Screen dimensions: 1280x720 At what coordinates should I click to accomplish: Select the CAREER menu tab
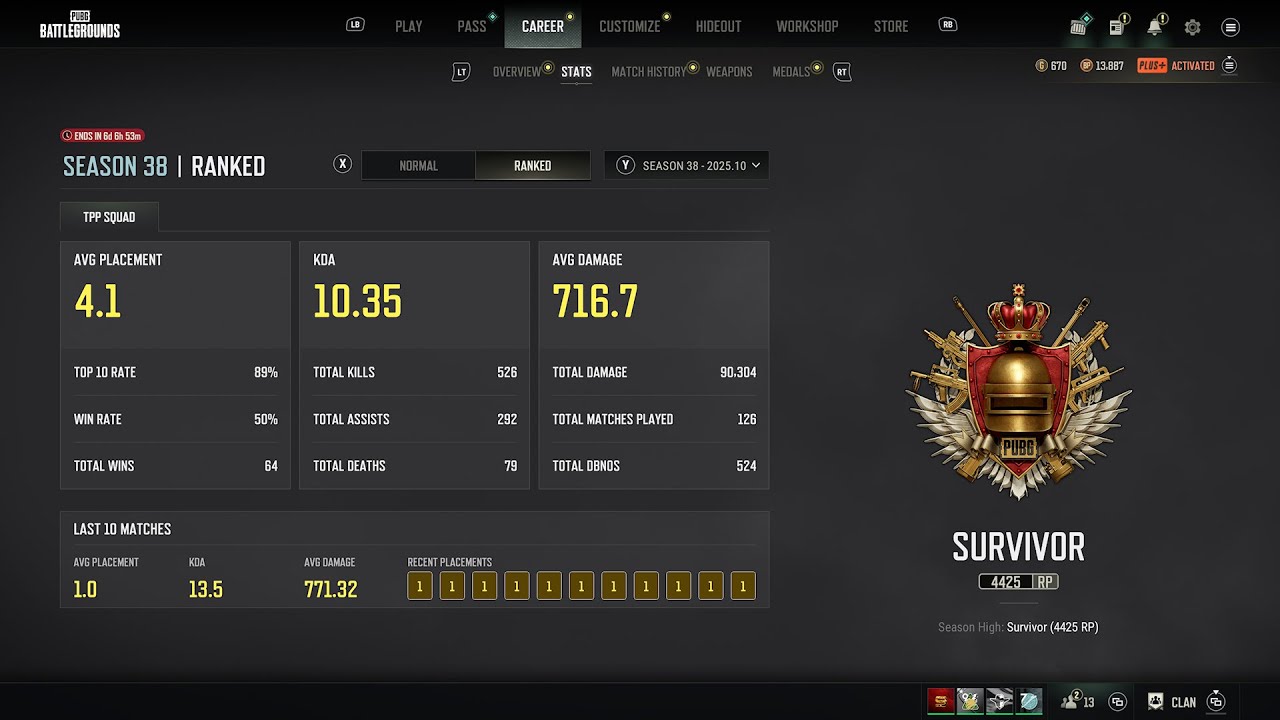coord(543,26)
